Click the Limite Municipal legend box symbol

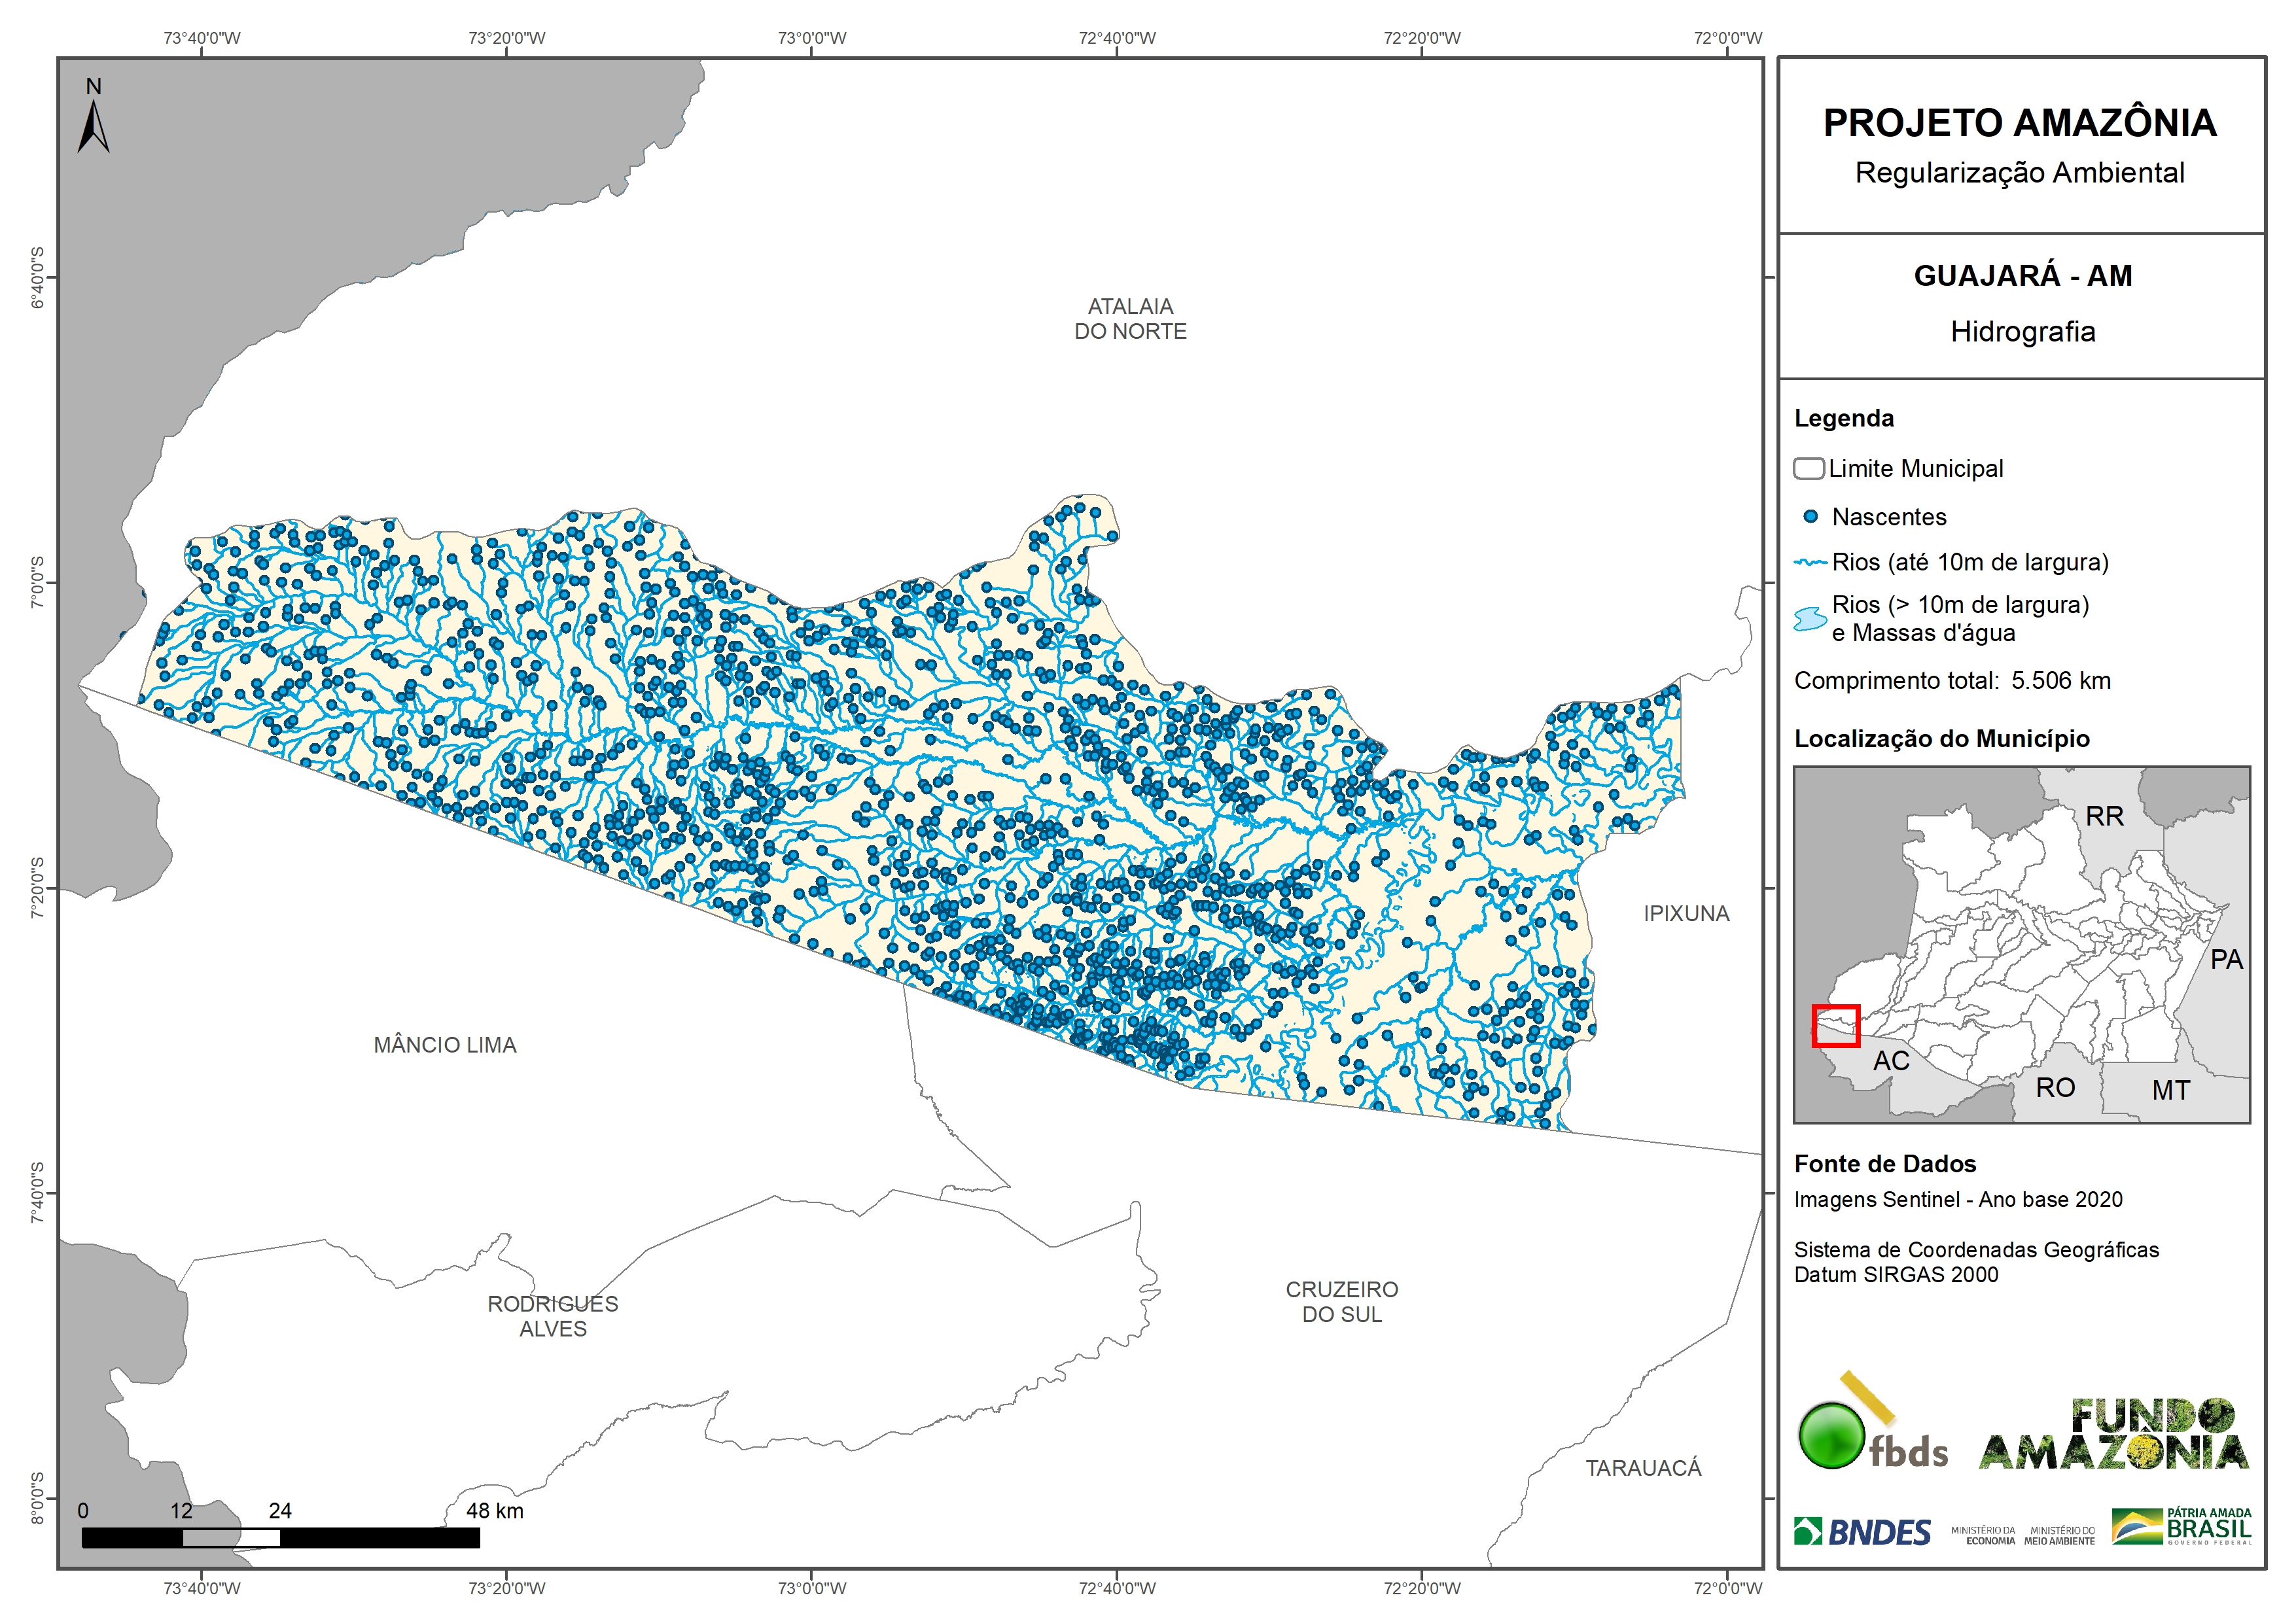click(1808, 469)
